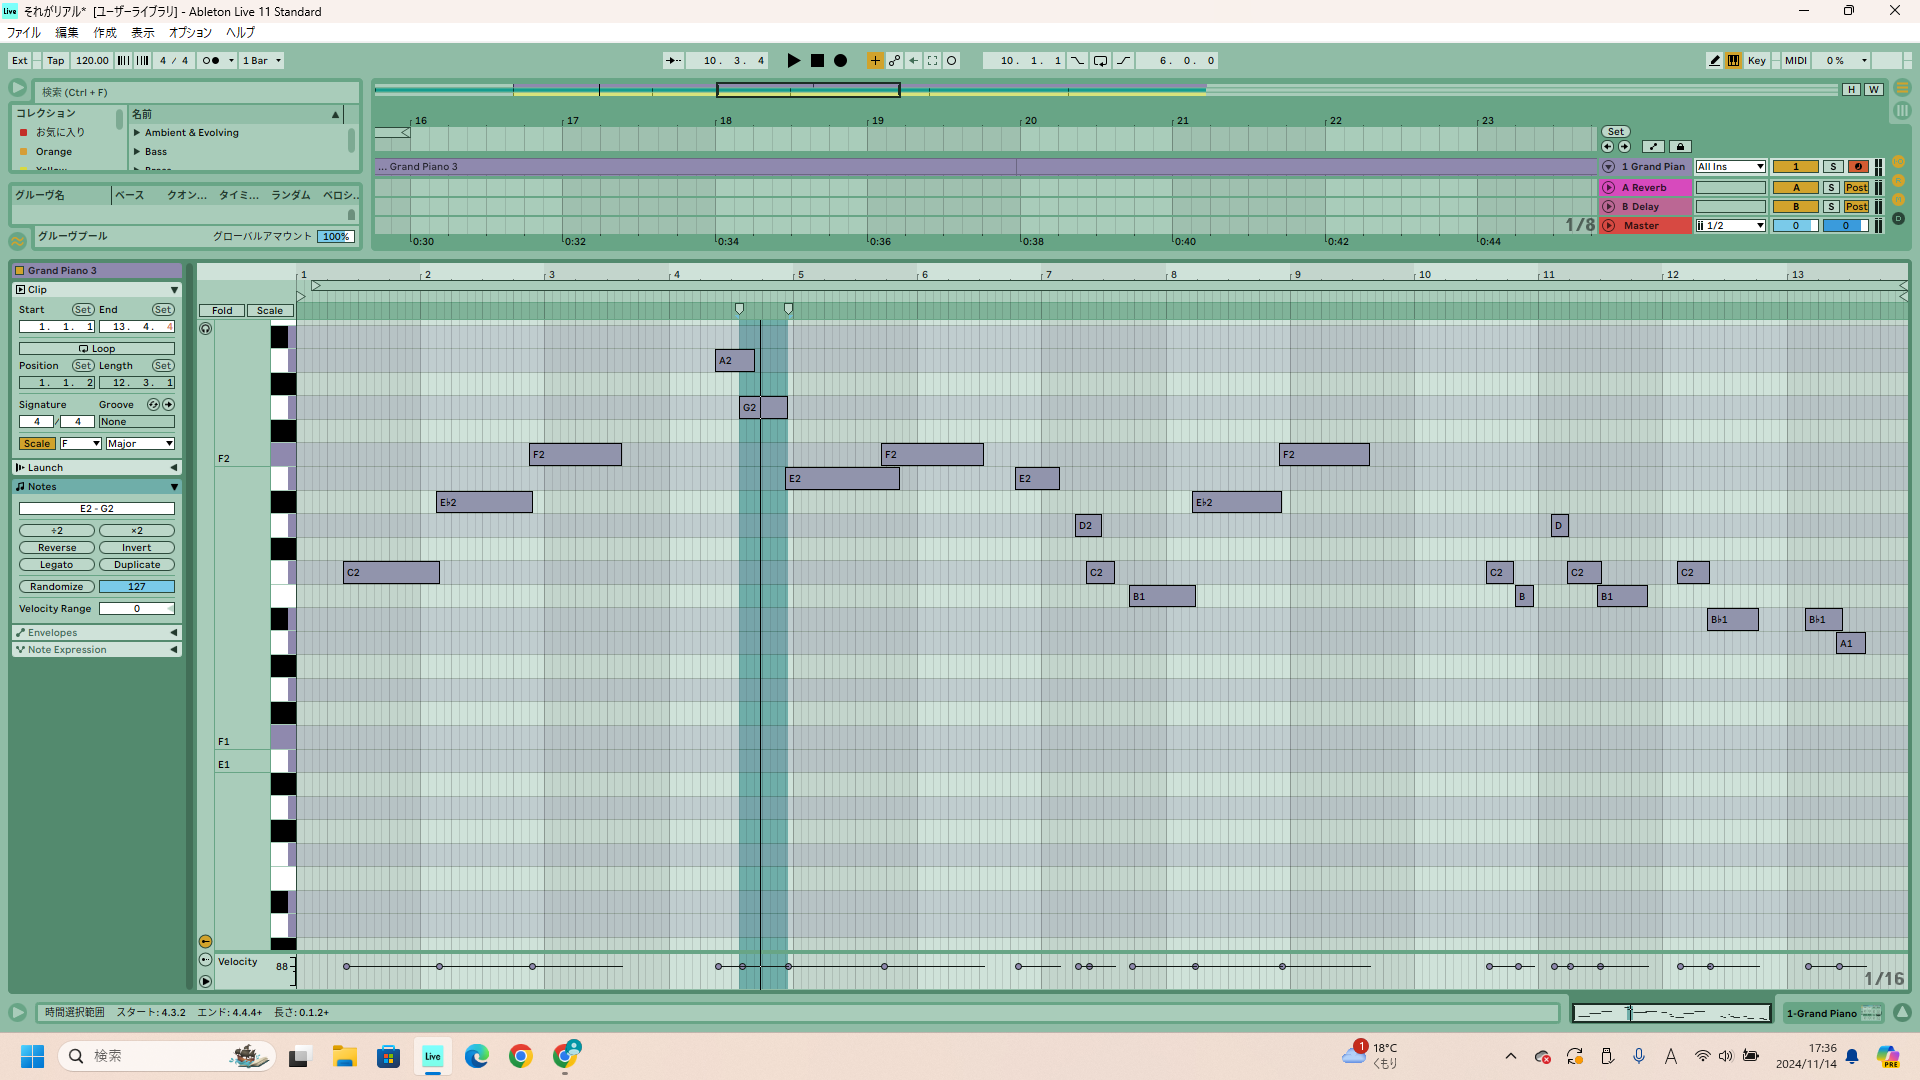Open the 作成 menu

coord(105,33)
